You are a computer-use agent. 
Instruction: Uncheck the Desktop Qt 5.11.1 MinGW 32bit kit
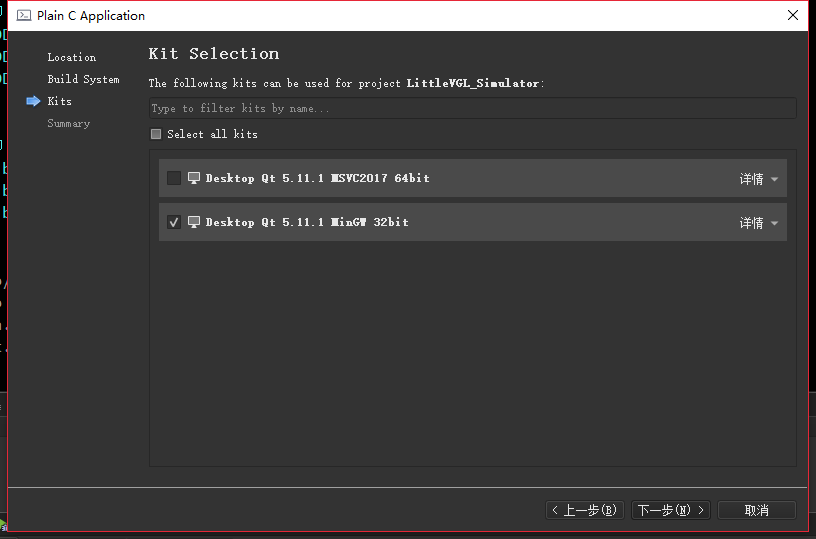(x=174, y=222)
